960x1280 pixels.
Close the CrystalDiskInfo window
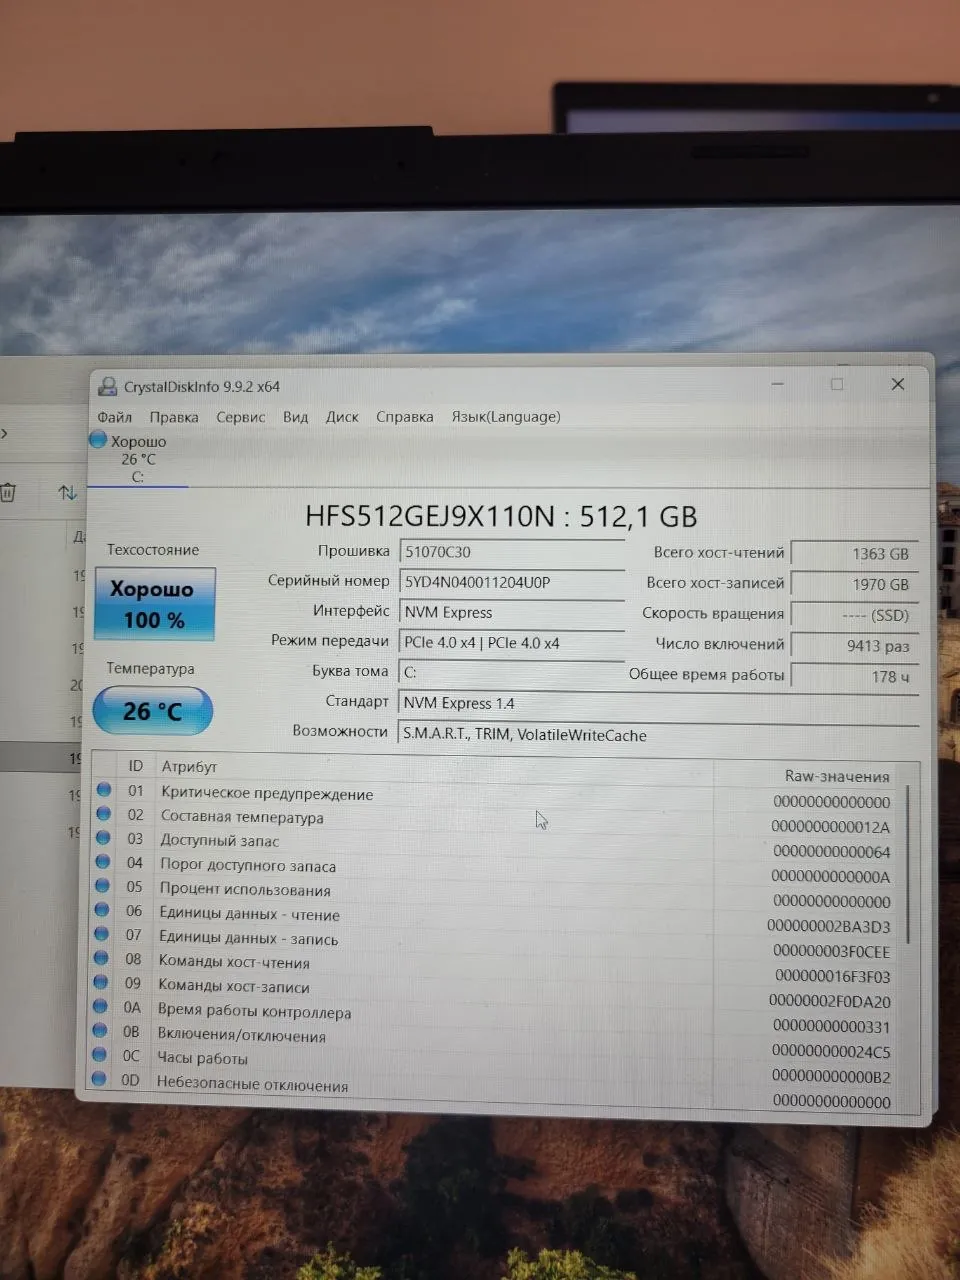click(898, 384)
